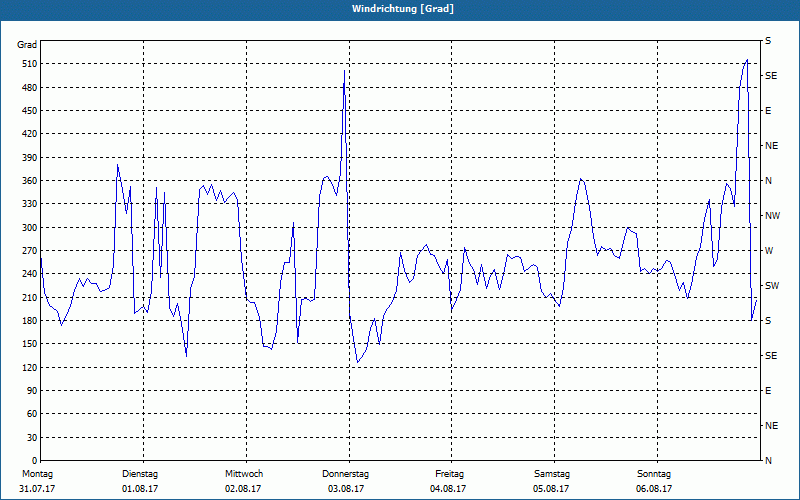800x500 pixels.
Task: Select the '270' y-axis value
Action: click(30, 251)
